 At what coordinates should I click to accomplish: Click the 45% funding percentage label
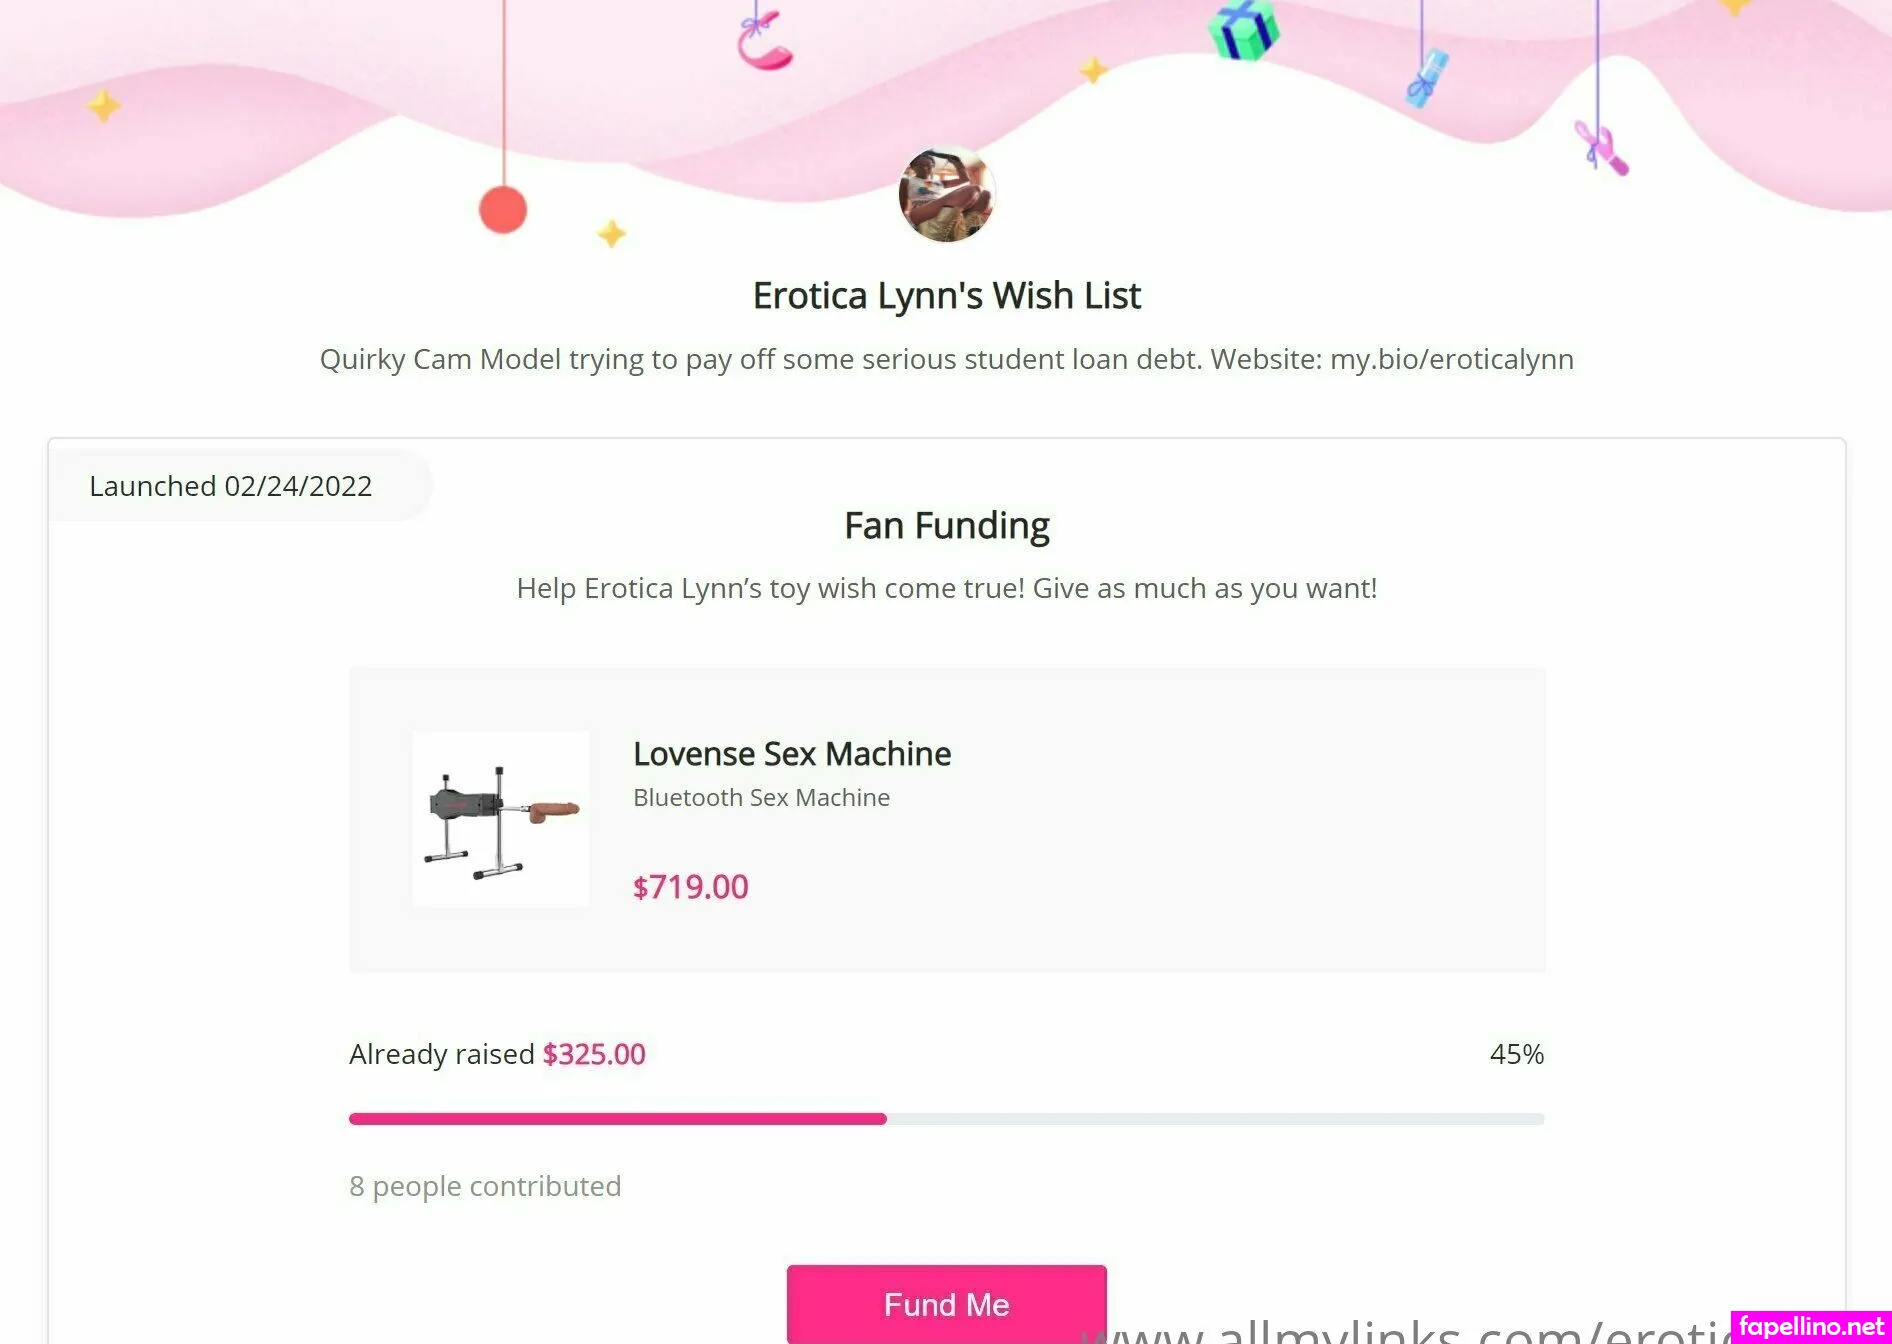click(1516, 1054)
